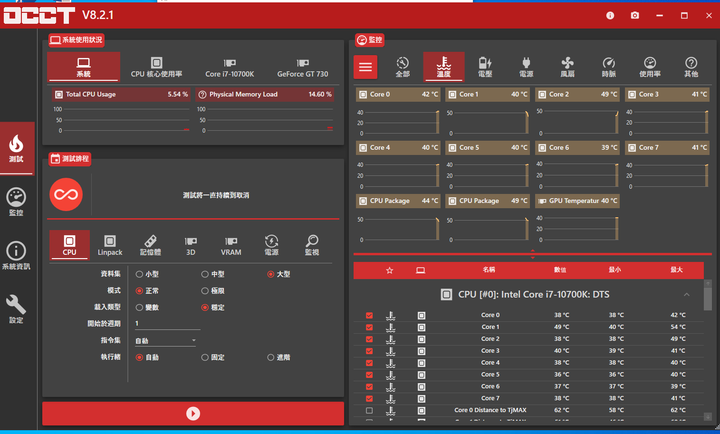Select the Temperature sensors tab
The image size is (720, 434).
click(444, 67)
